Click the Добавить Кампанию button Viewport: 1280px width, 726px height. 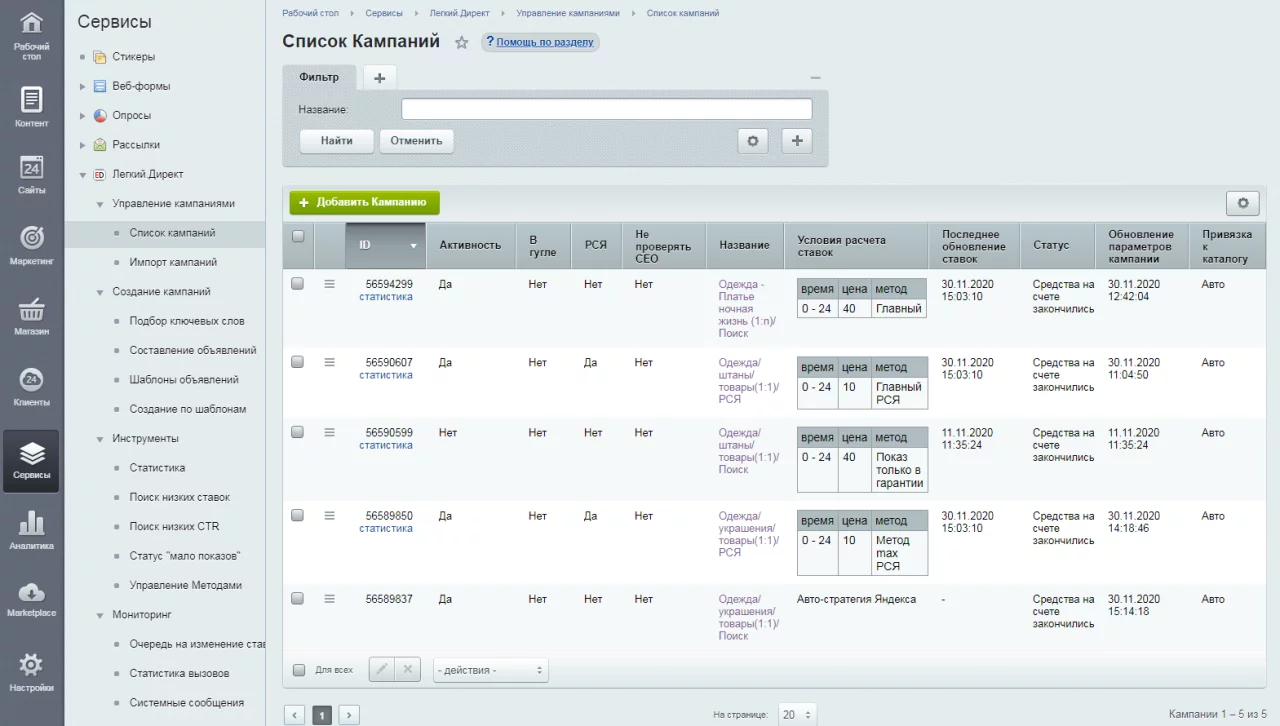[x=364, y=202]
